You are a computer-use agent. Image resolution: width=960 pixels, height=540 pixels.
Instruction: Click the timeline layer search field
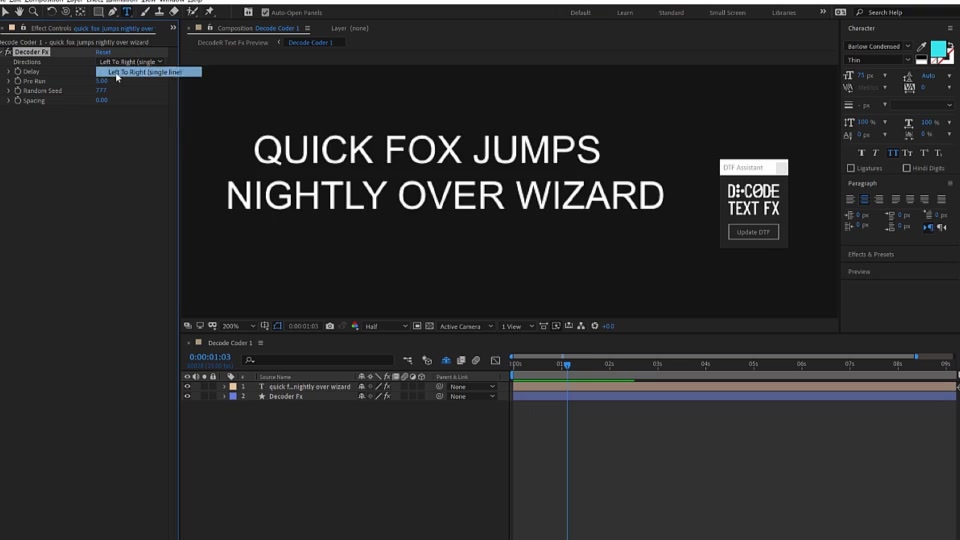click(x=318, y=361)
